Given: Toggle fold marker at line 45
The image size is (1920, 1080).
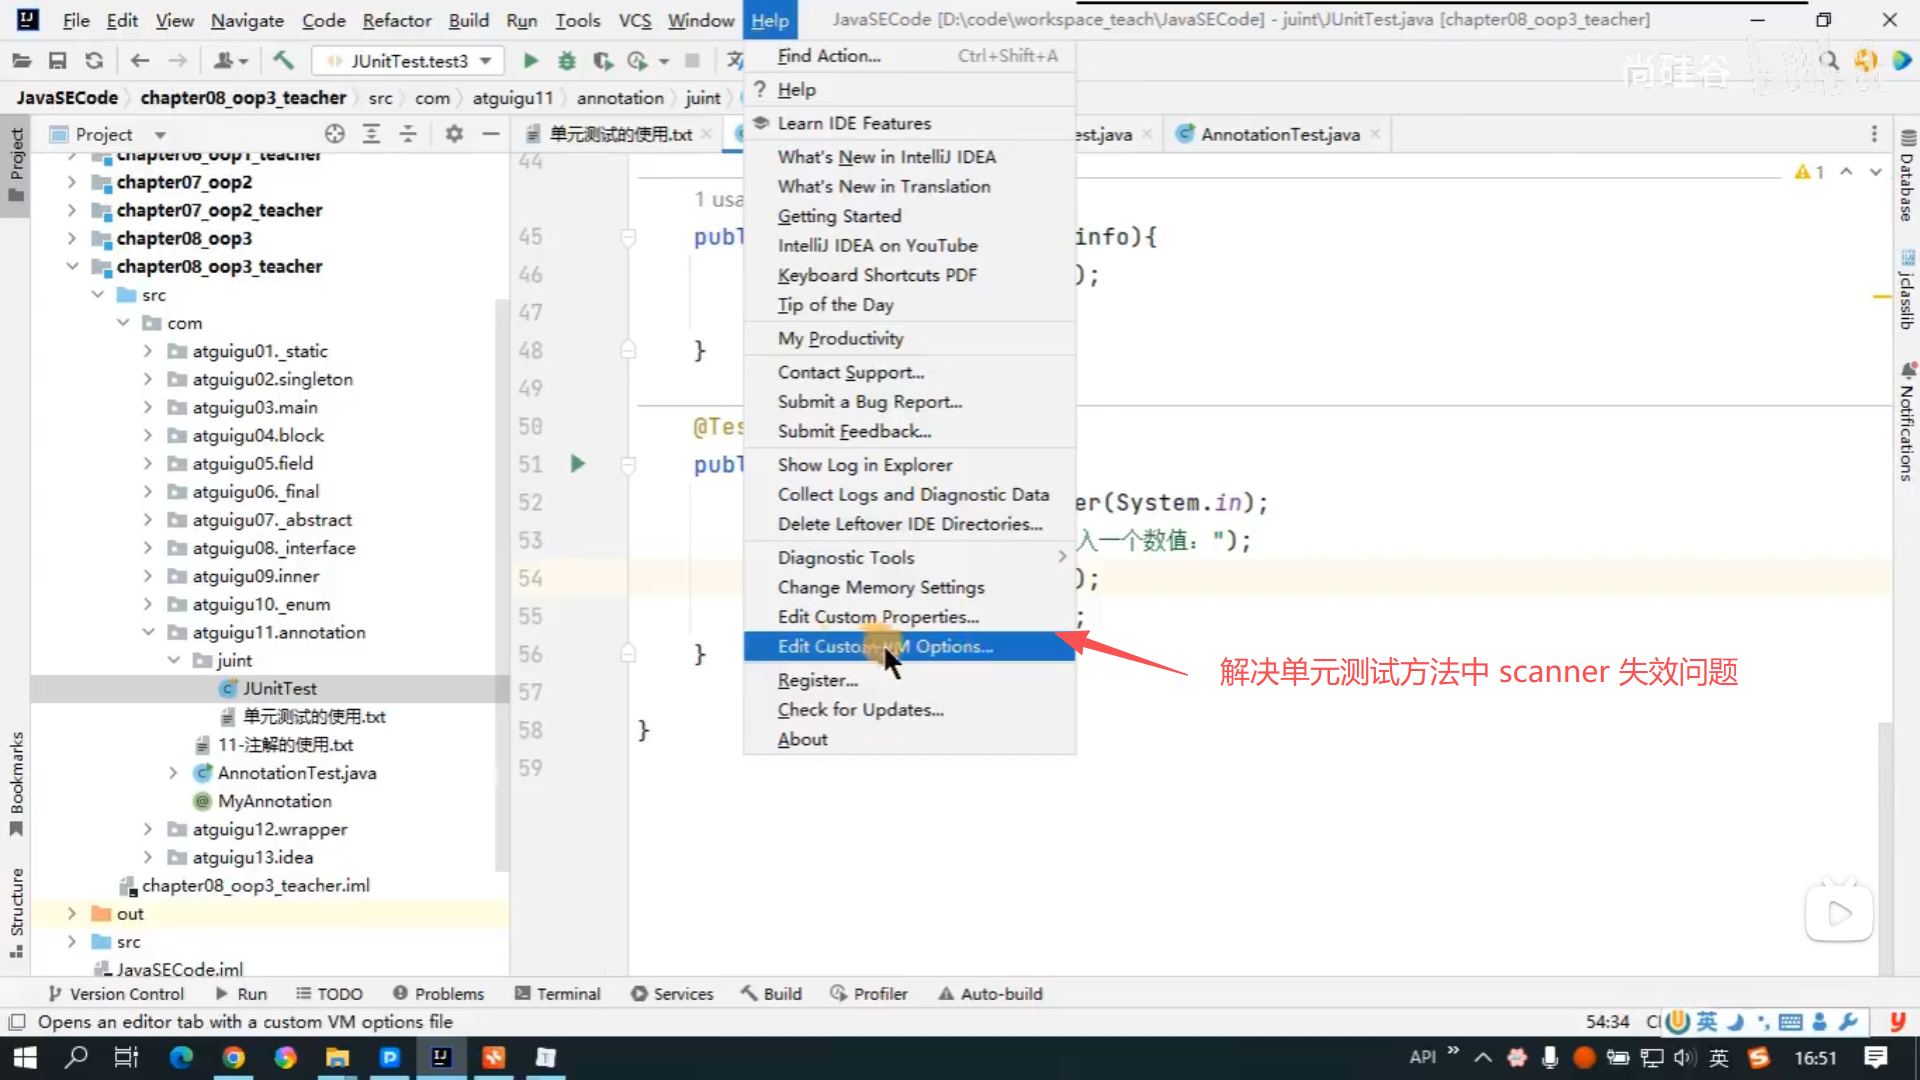Looking at the screenshot, I should pos(628,237).
